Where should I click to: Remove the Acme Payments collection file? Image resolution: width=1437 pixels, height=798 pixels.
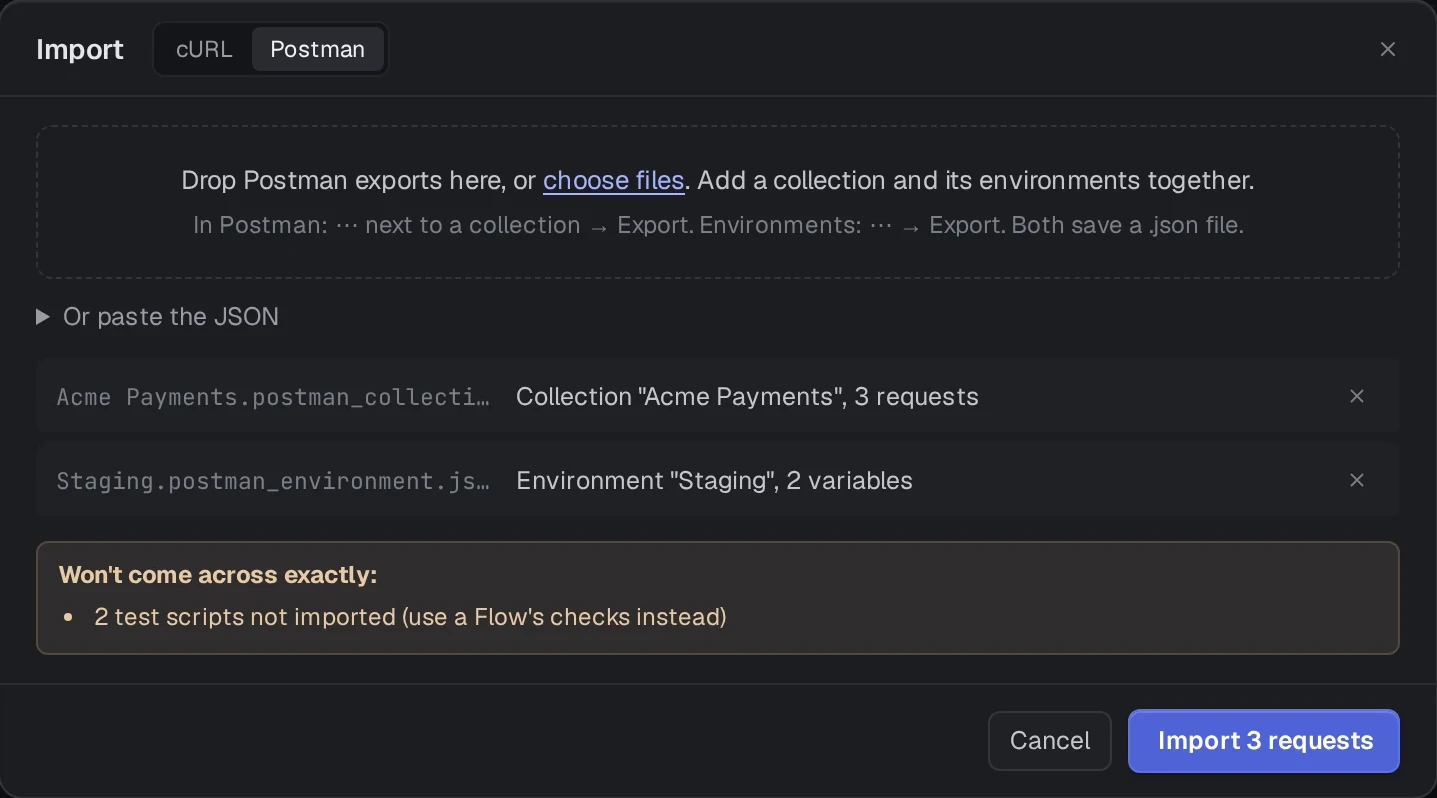[1357, 396]
